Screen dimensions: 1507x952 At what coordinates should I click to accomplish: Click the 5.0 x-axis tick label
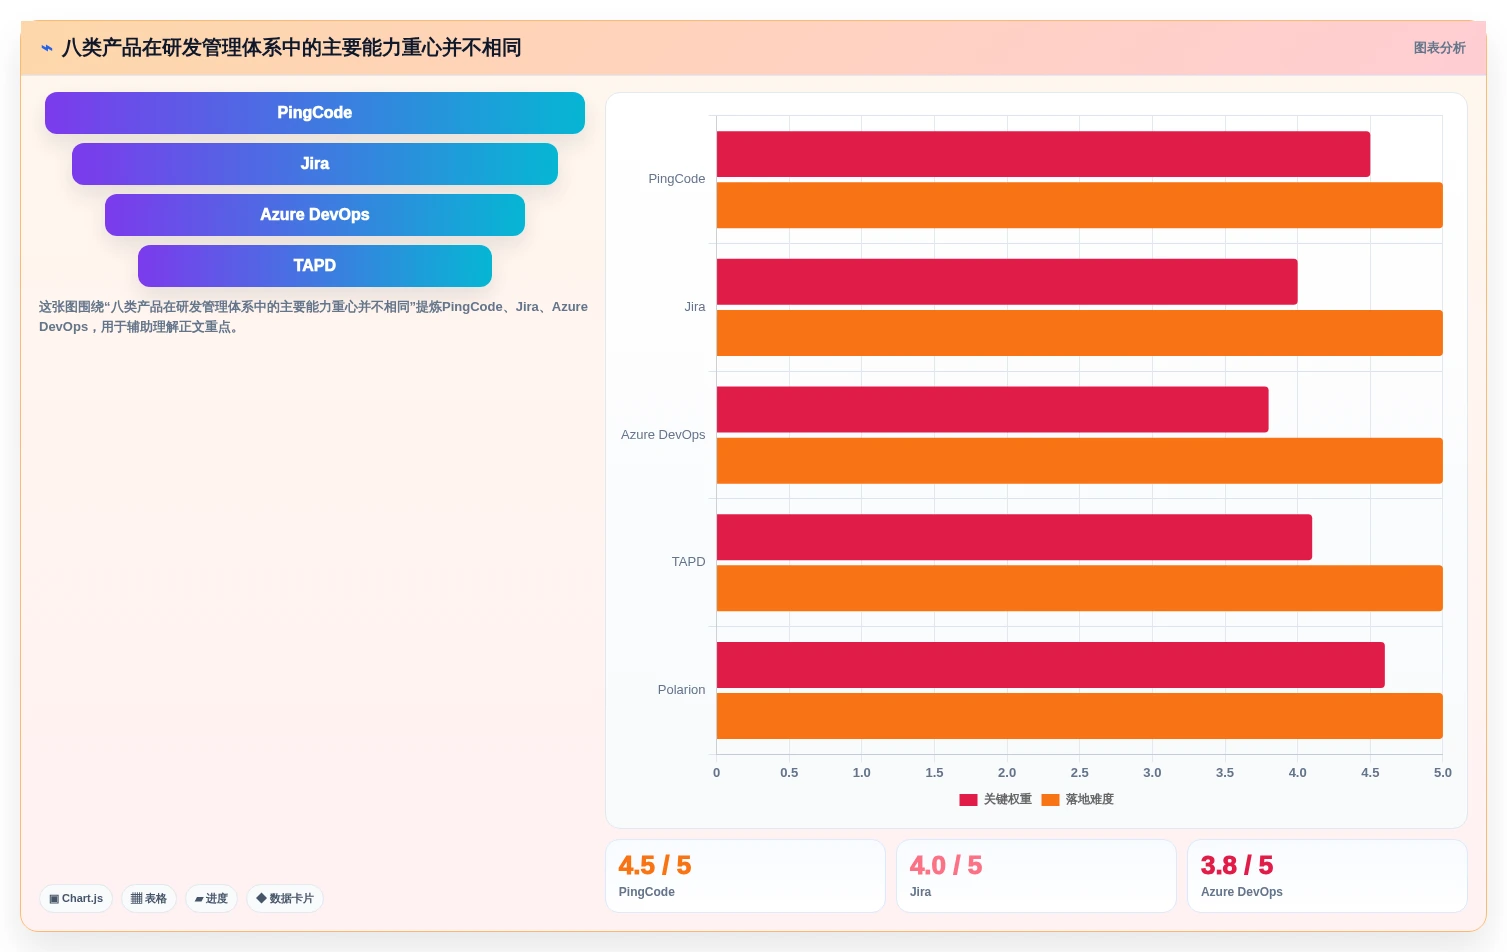1442,773
